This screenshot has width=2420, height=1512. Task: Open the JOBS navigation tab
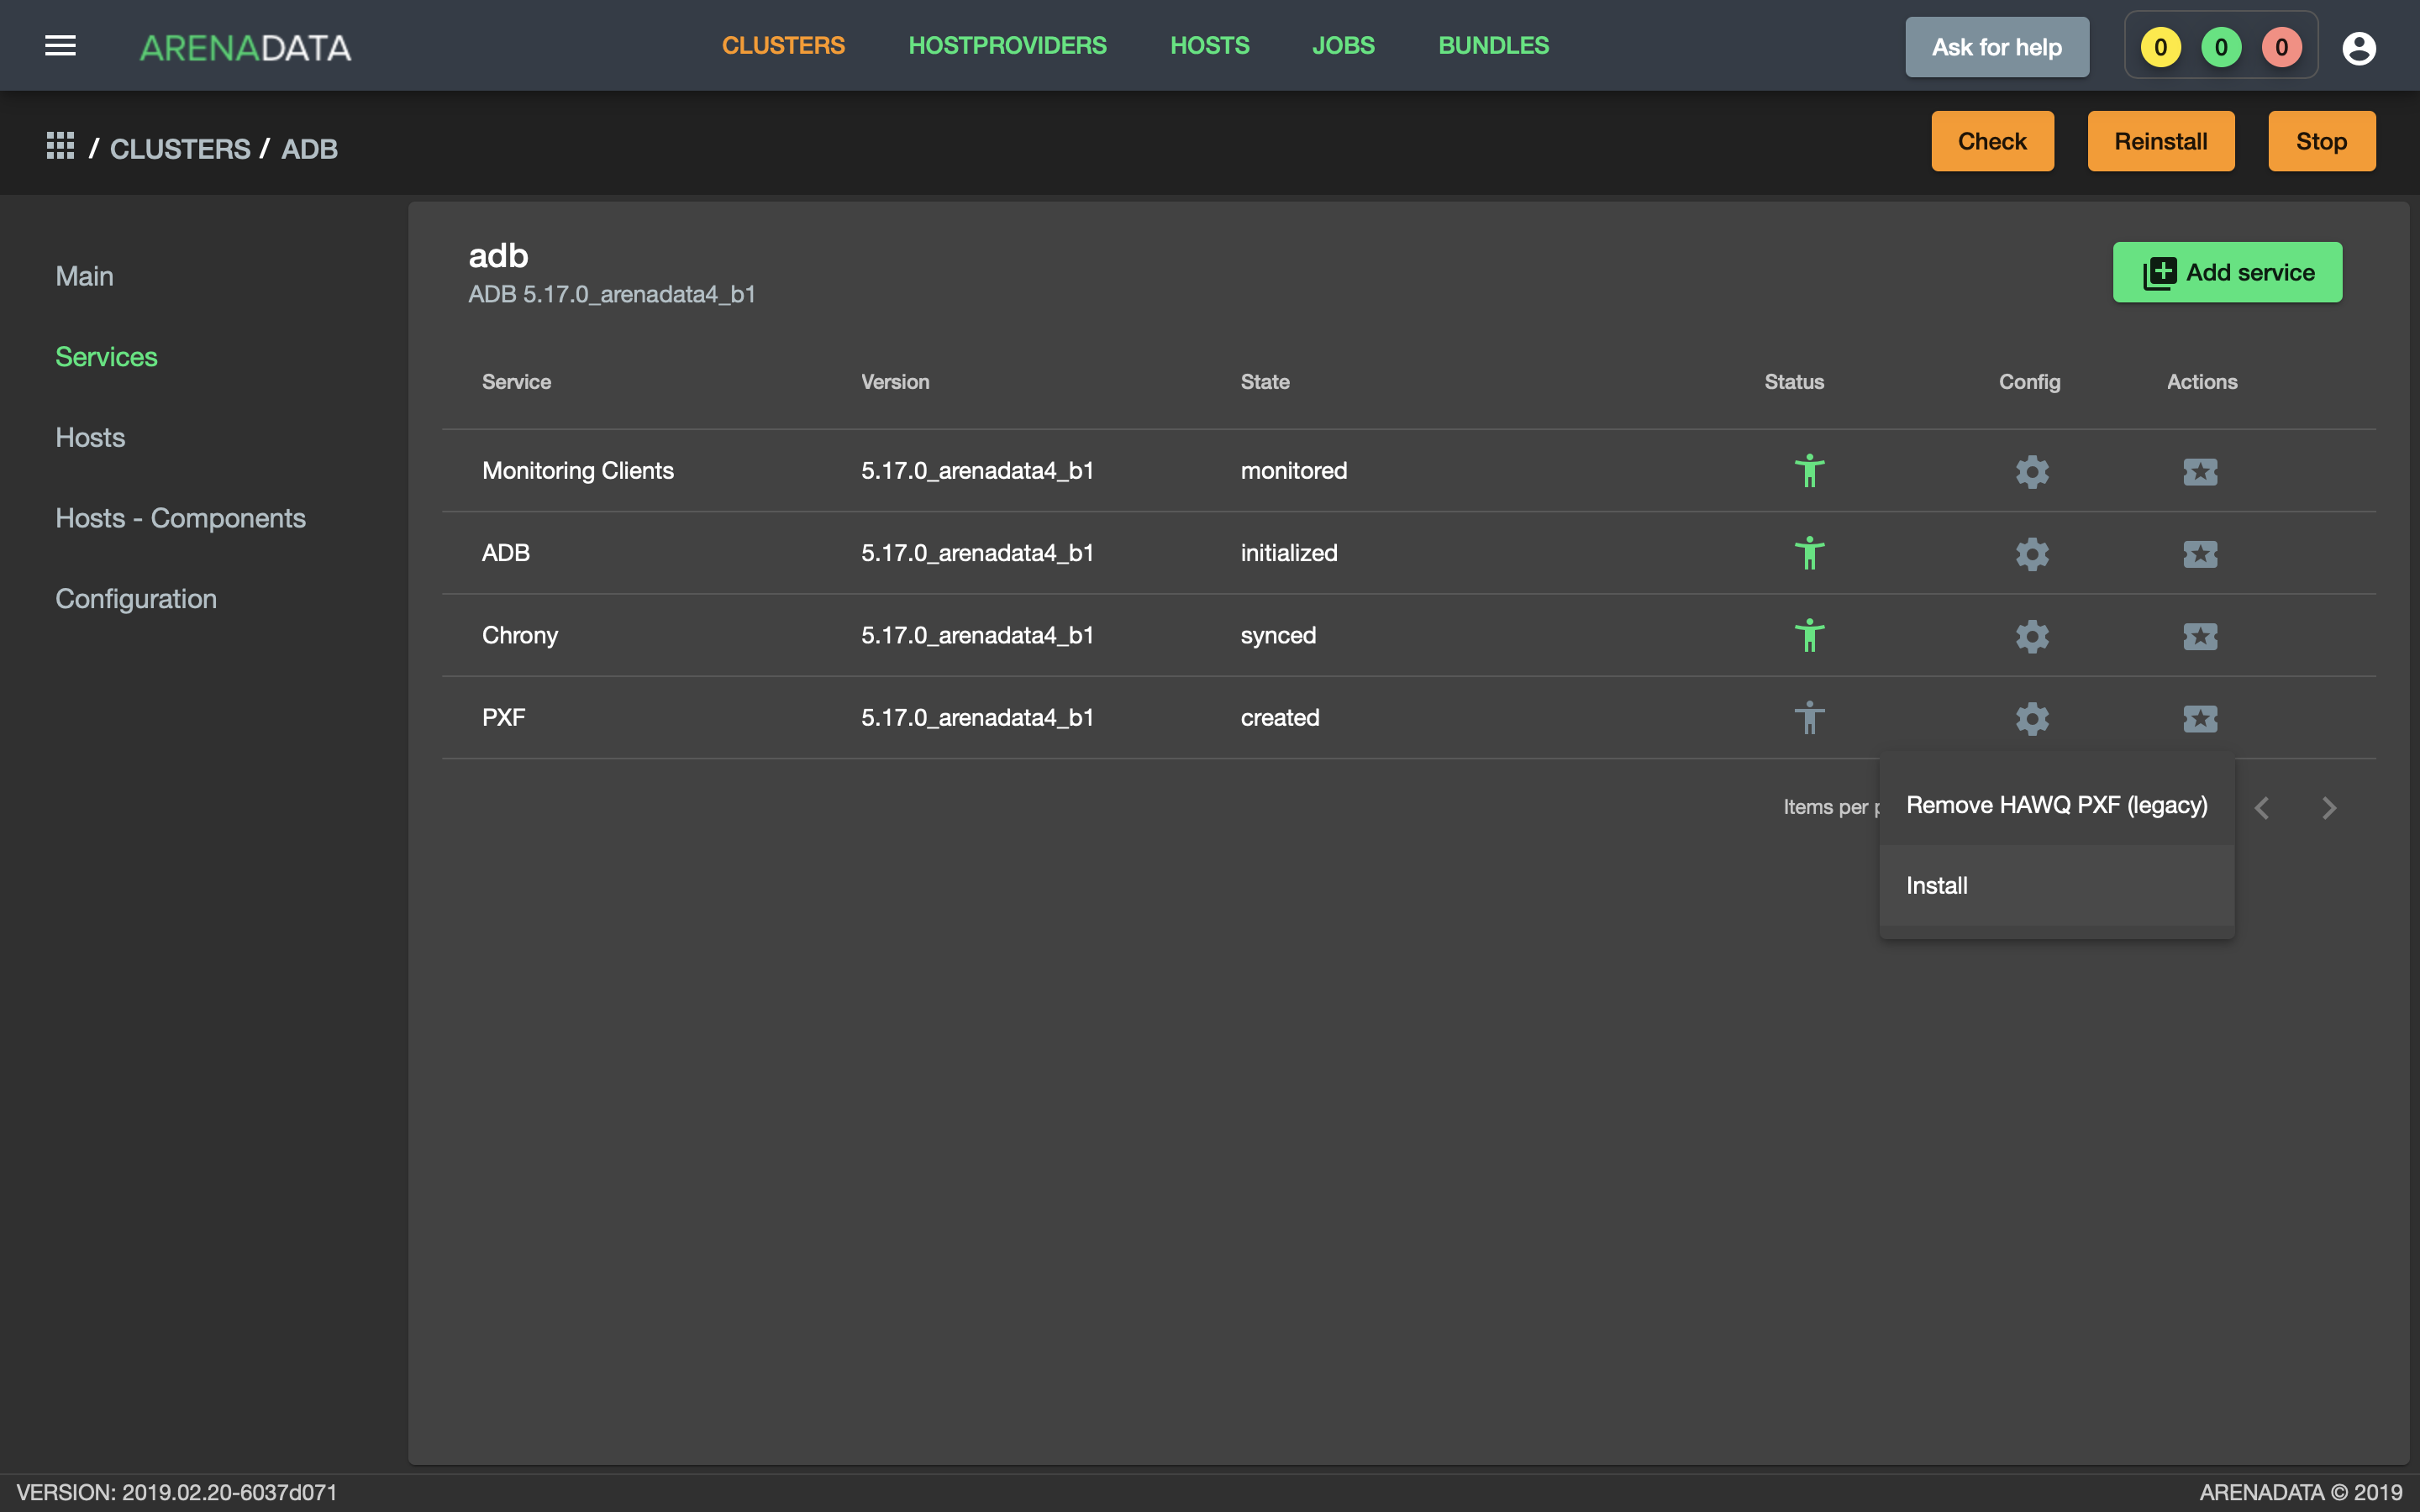pos(1343,46)
